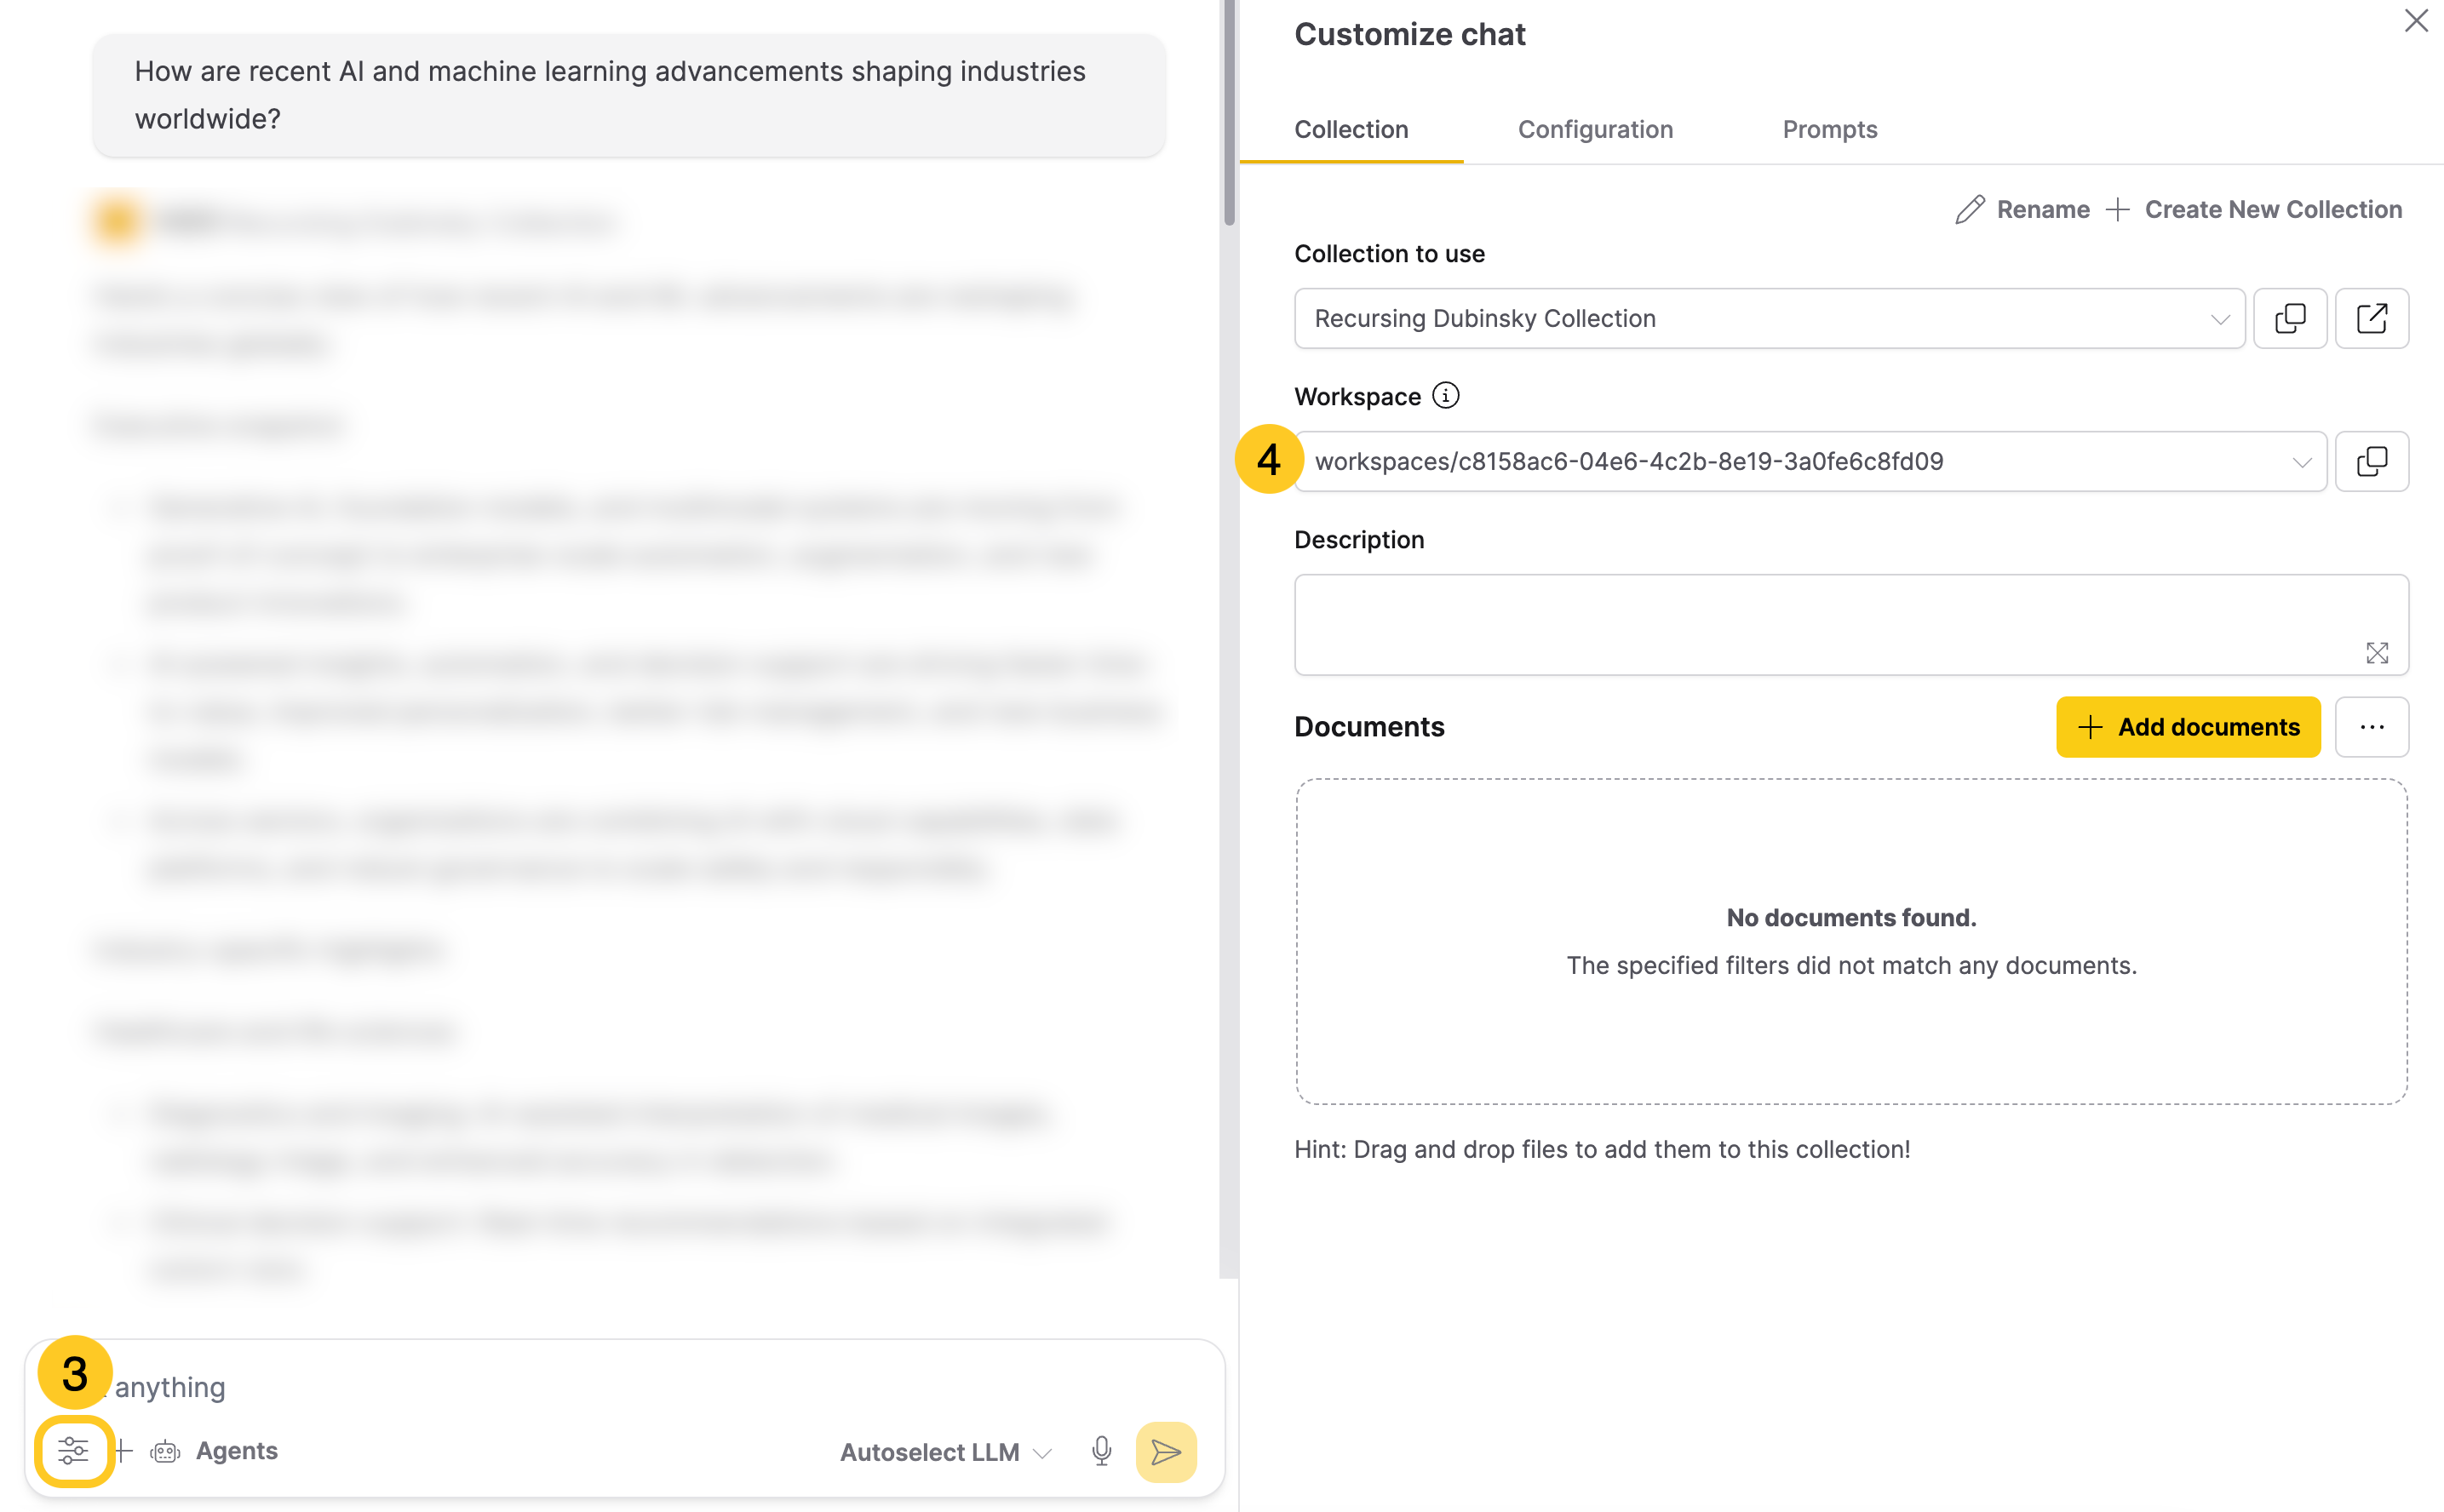Activate voice input with the microphone
The height and width of the screenshot is (1512, 2444).
[1100, 1452]
